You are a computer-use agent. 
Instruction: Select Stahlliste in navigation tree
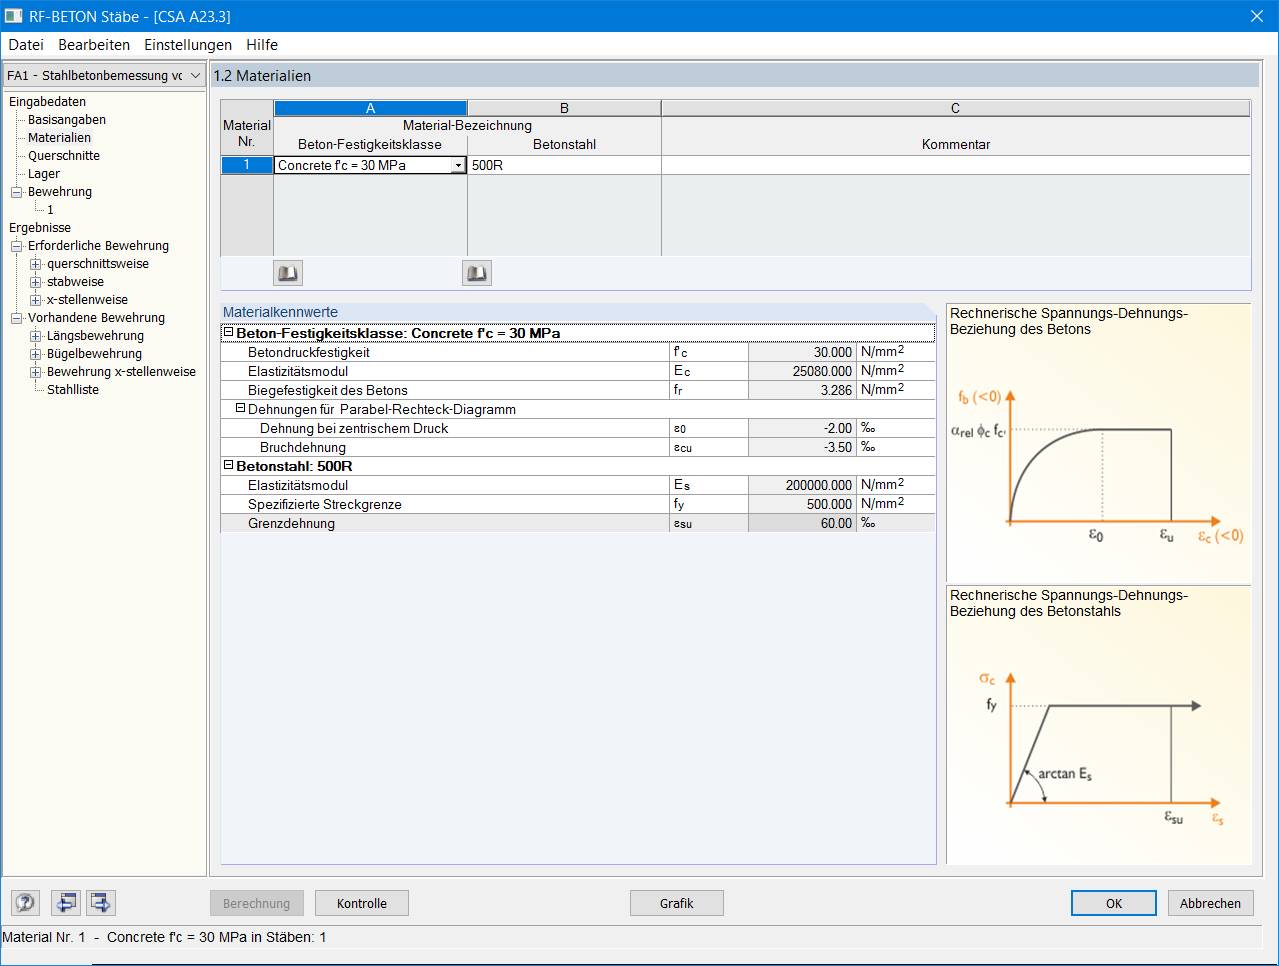tap(73, 390)
